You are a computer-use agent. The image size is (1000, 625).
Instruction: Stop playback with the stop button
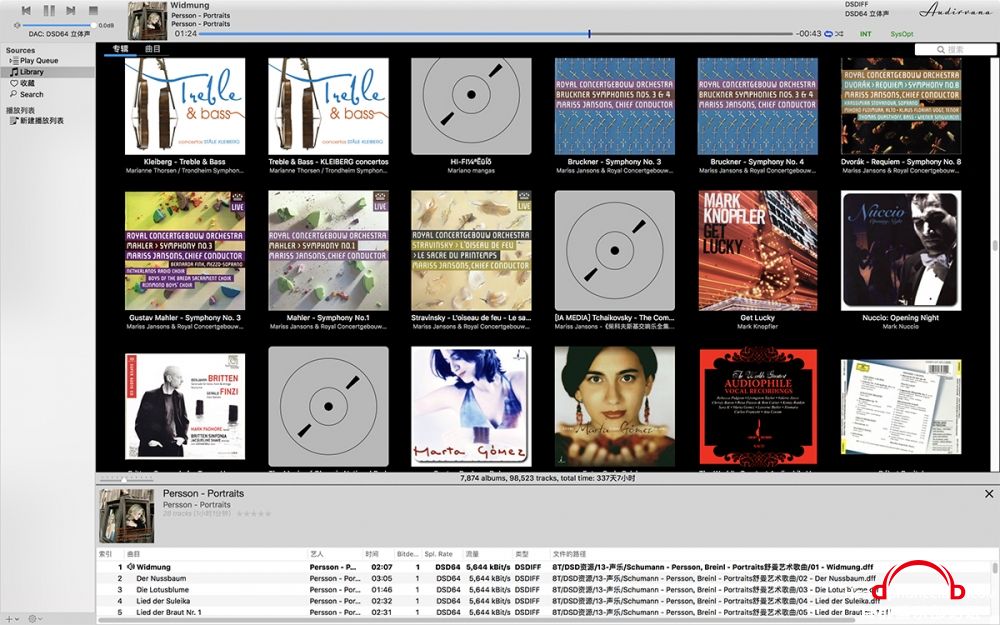[93, 10]
